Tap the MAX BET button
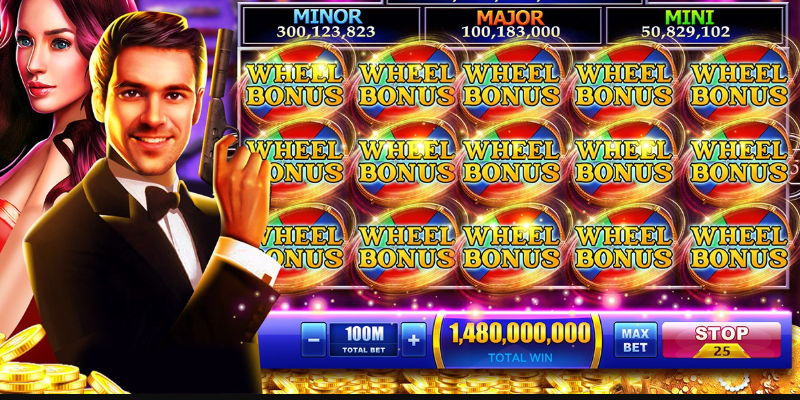The height and width of the screenshot is (400, 800). point(635,340)
